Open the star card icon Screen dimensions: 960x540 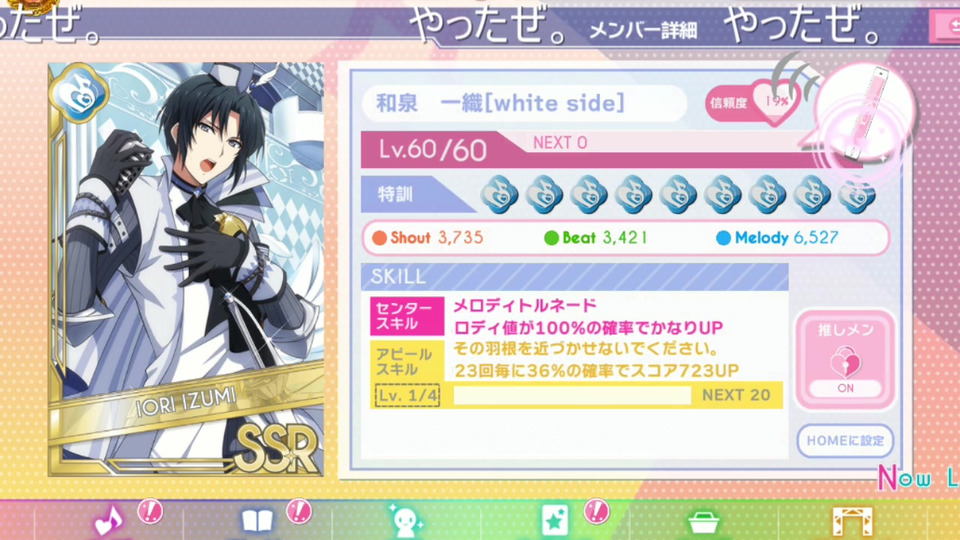tap(555, 522)
